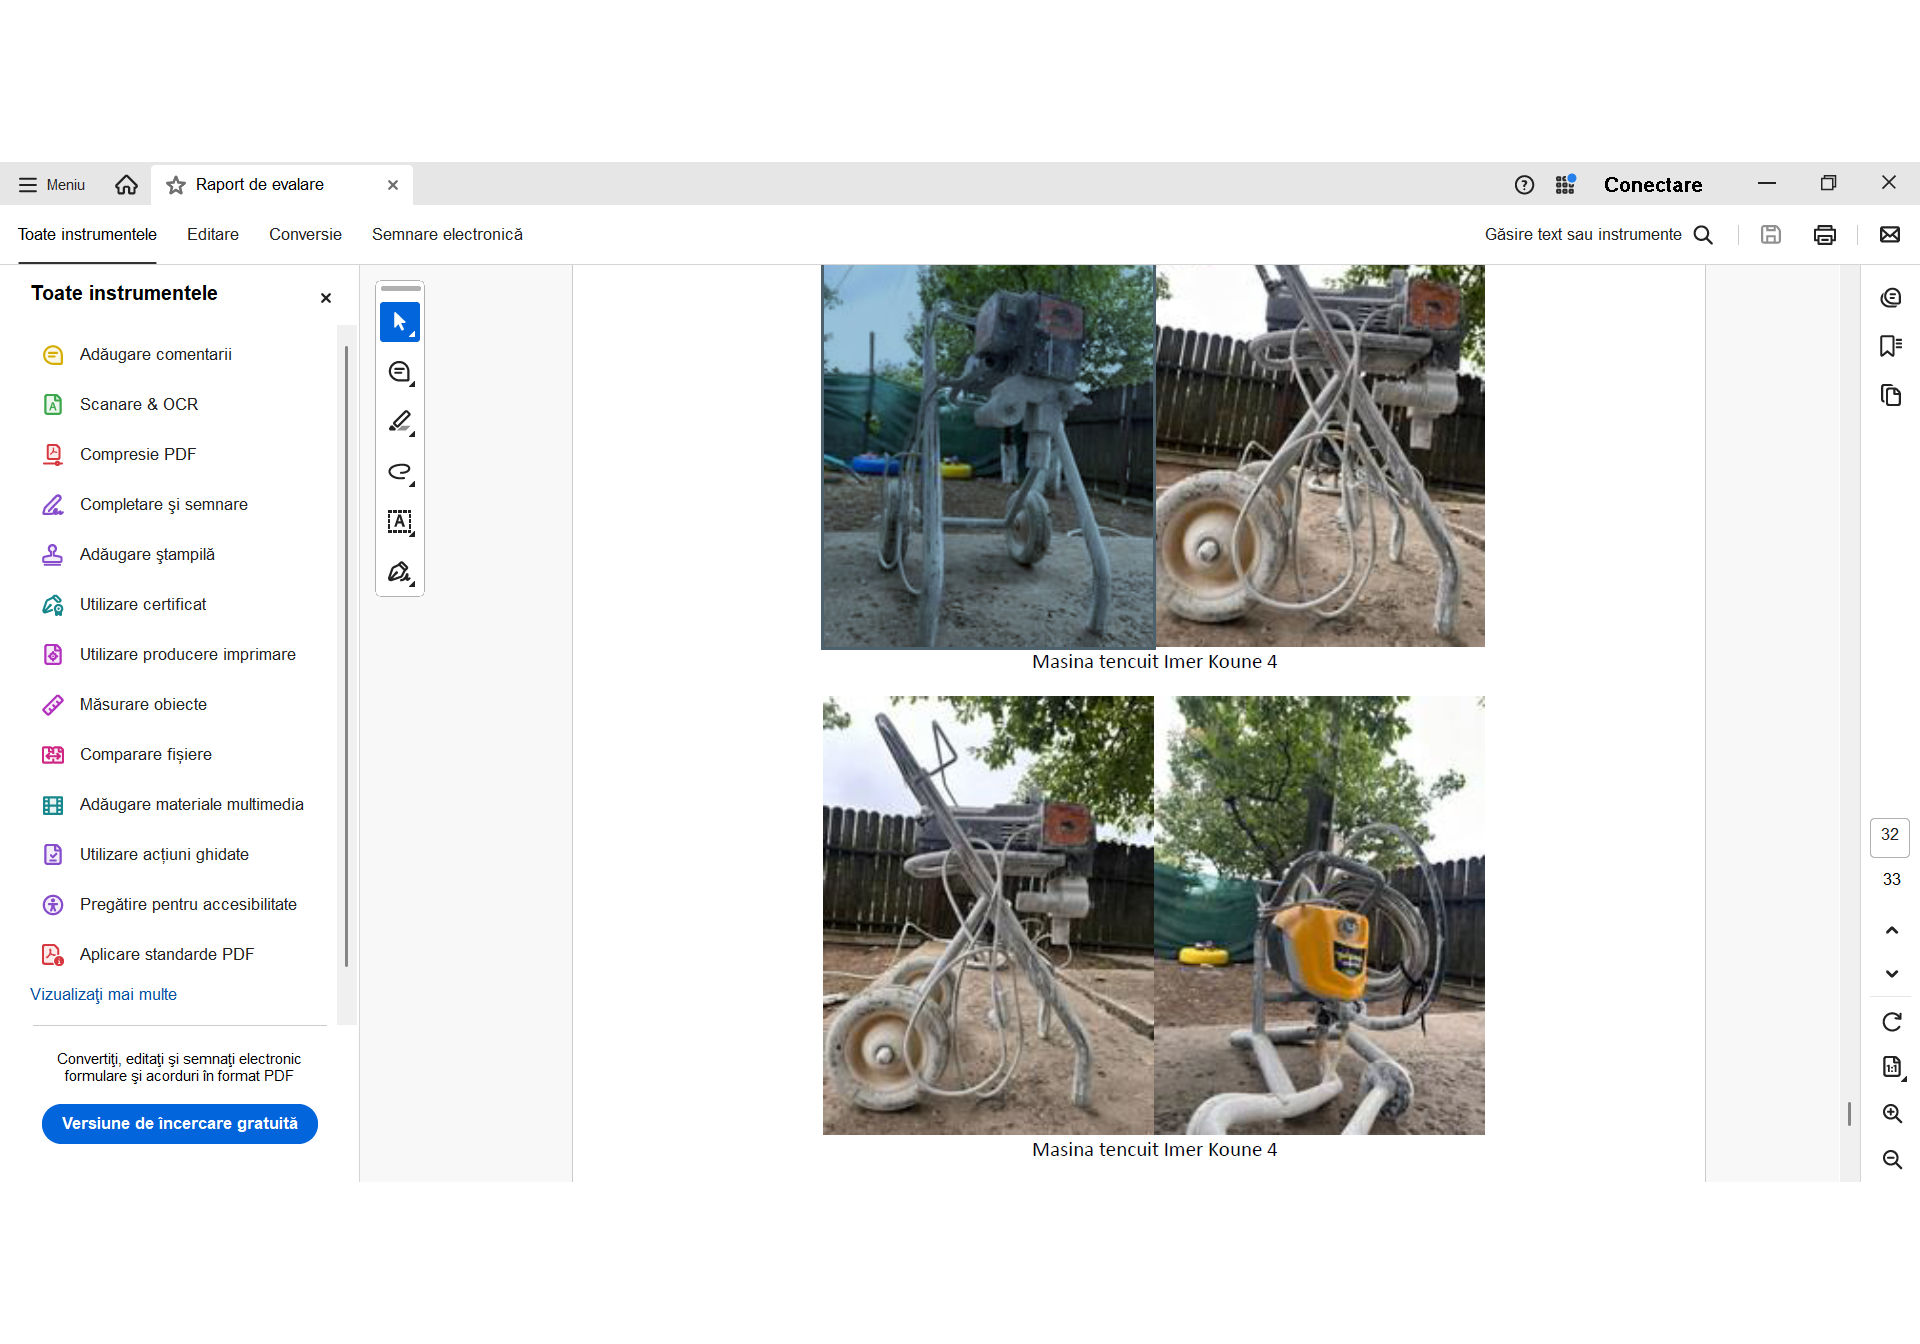Star the Raport de evalare document
Viewport: 1920px width, 1344px height.
click(176, 185)
